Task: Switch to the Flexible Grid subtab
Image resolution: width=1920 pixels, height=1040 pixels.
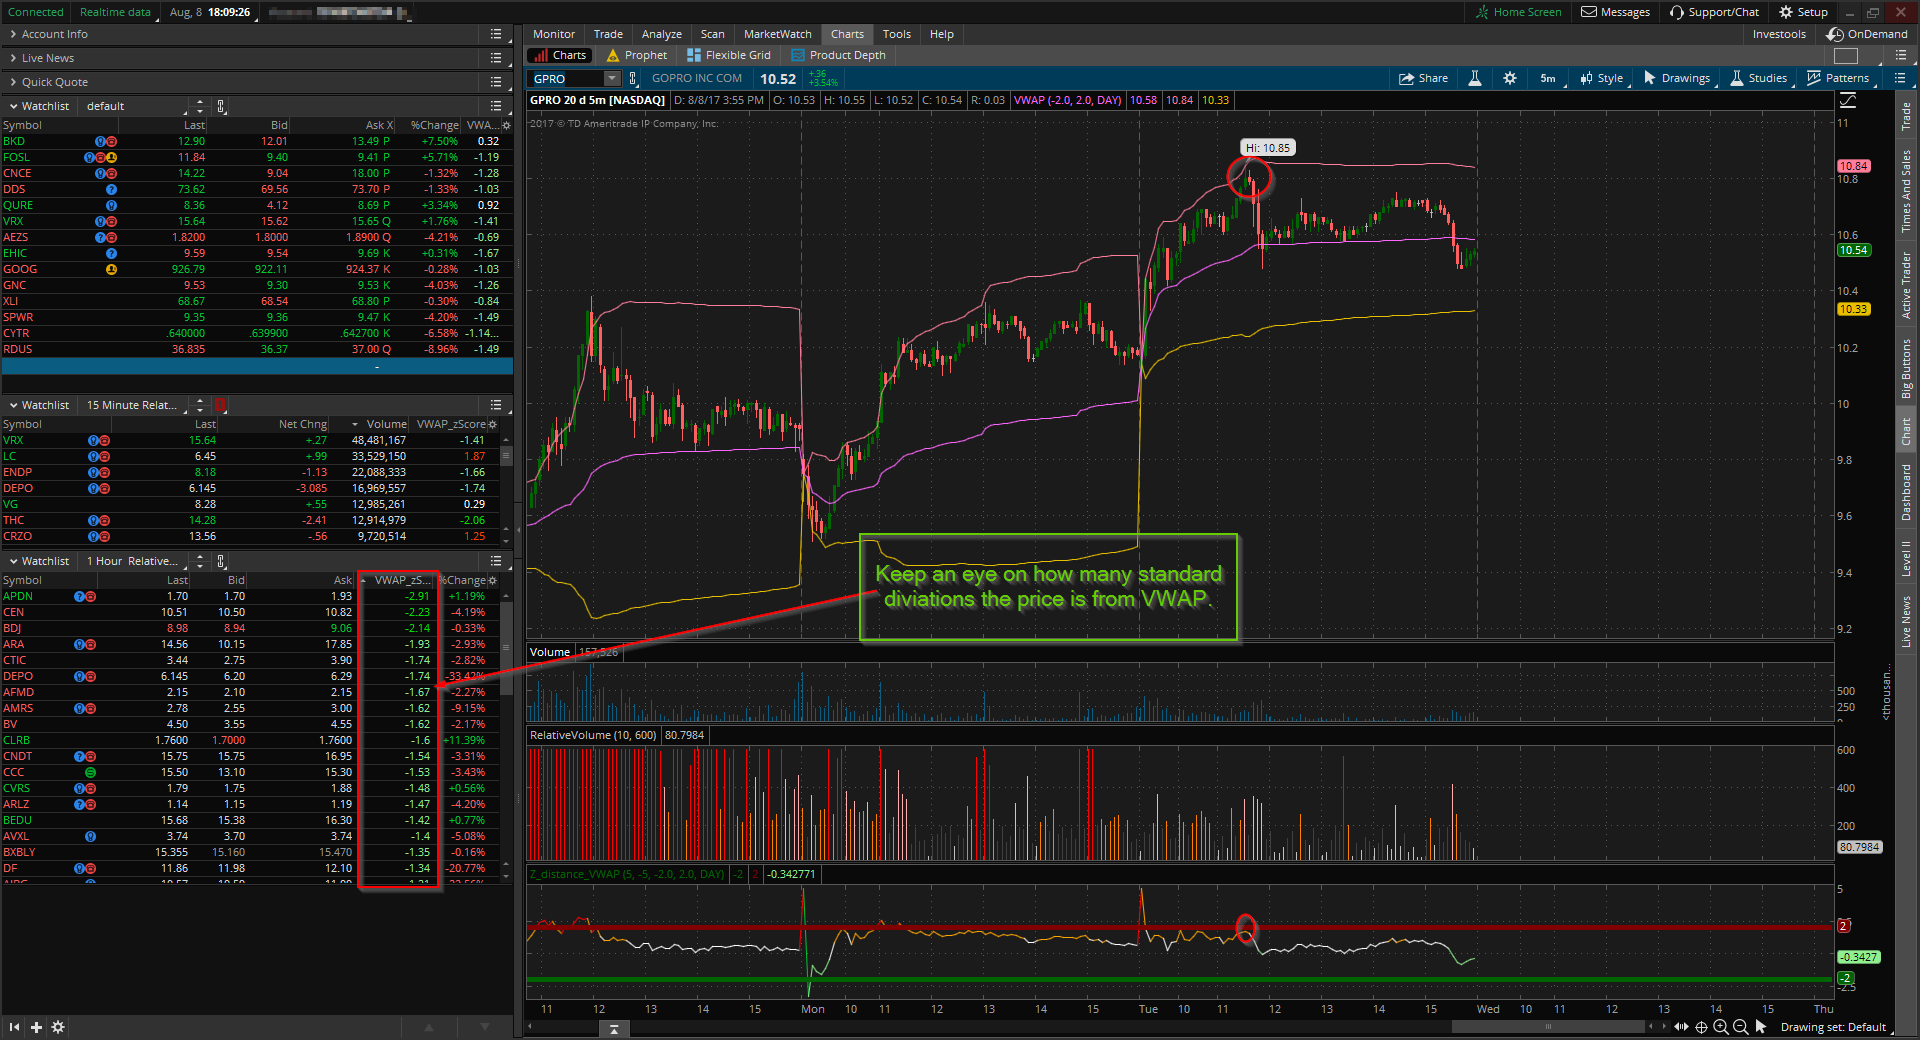Action: point(729,55)
